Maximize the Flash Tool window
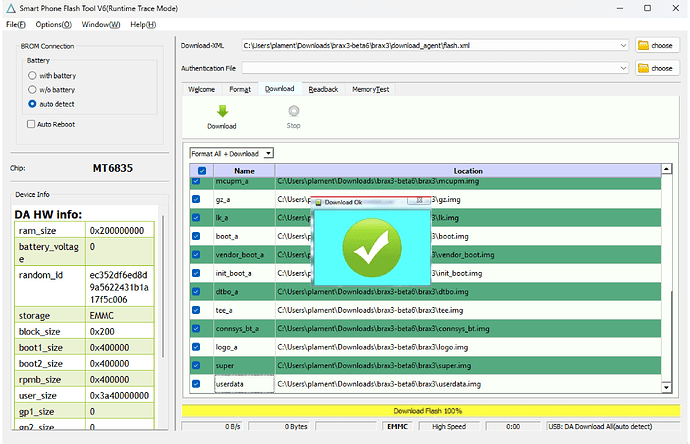The height and width of the screenshot is (444, 690). 647,8
